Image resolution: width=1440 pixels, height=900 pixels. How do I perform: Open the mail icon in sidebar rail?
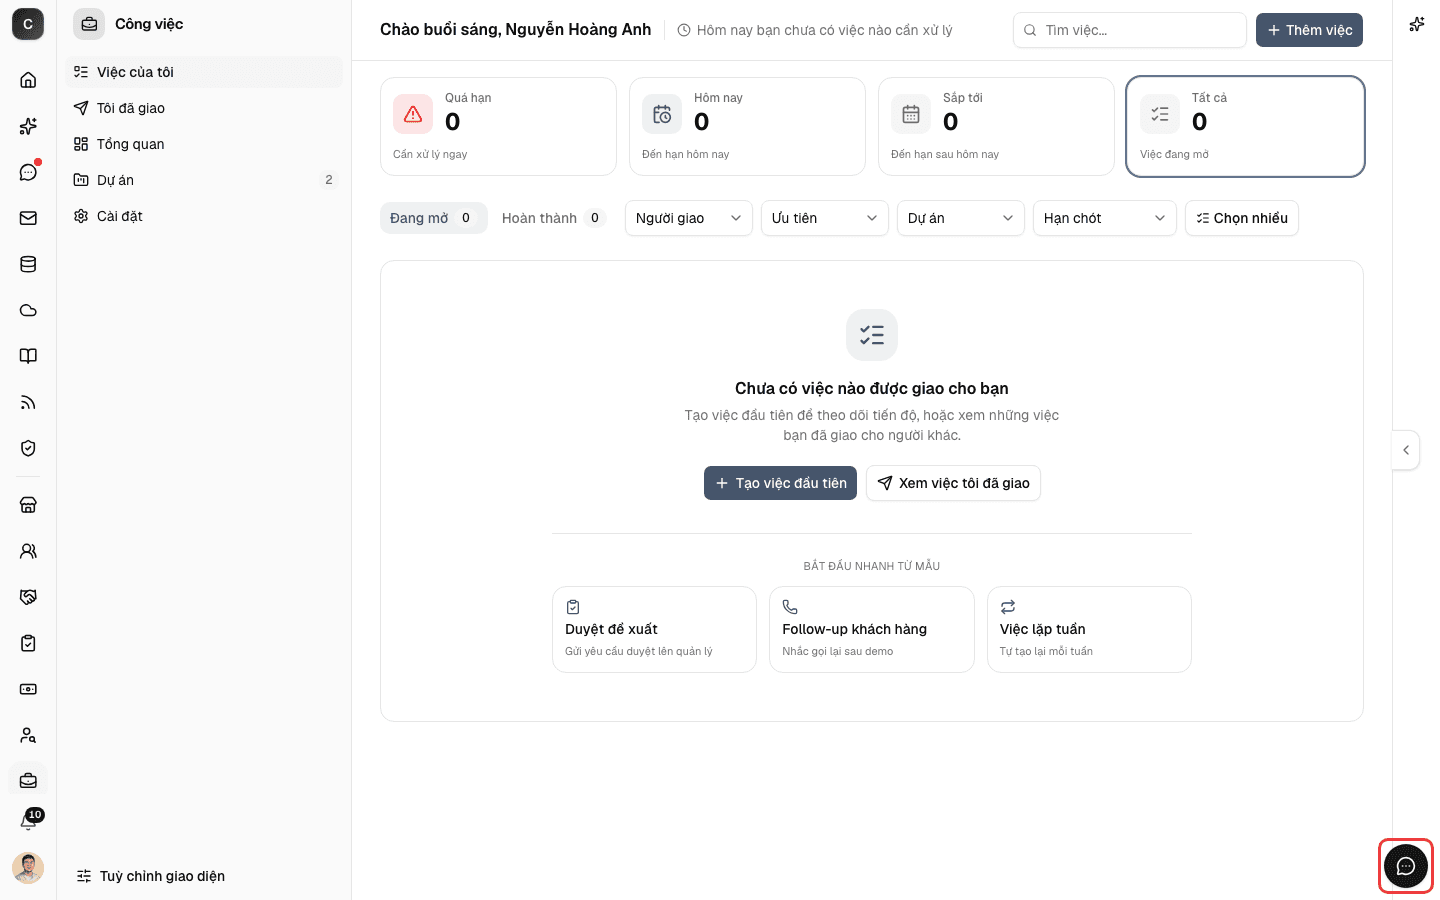[28, 218]
